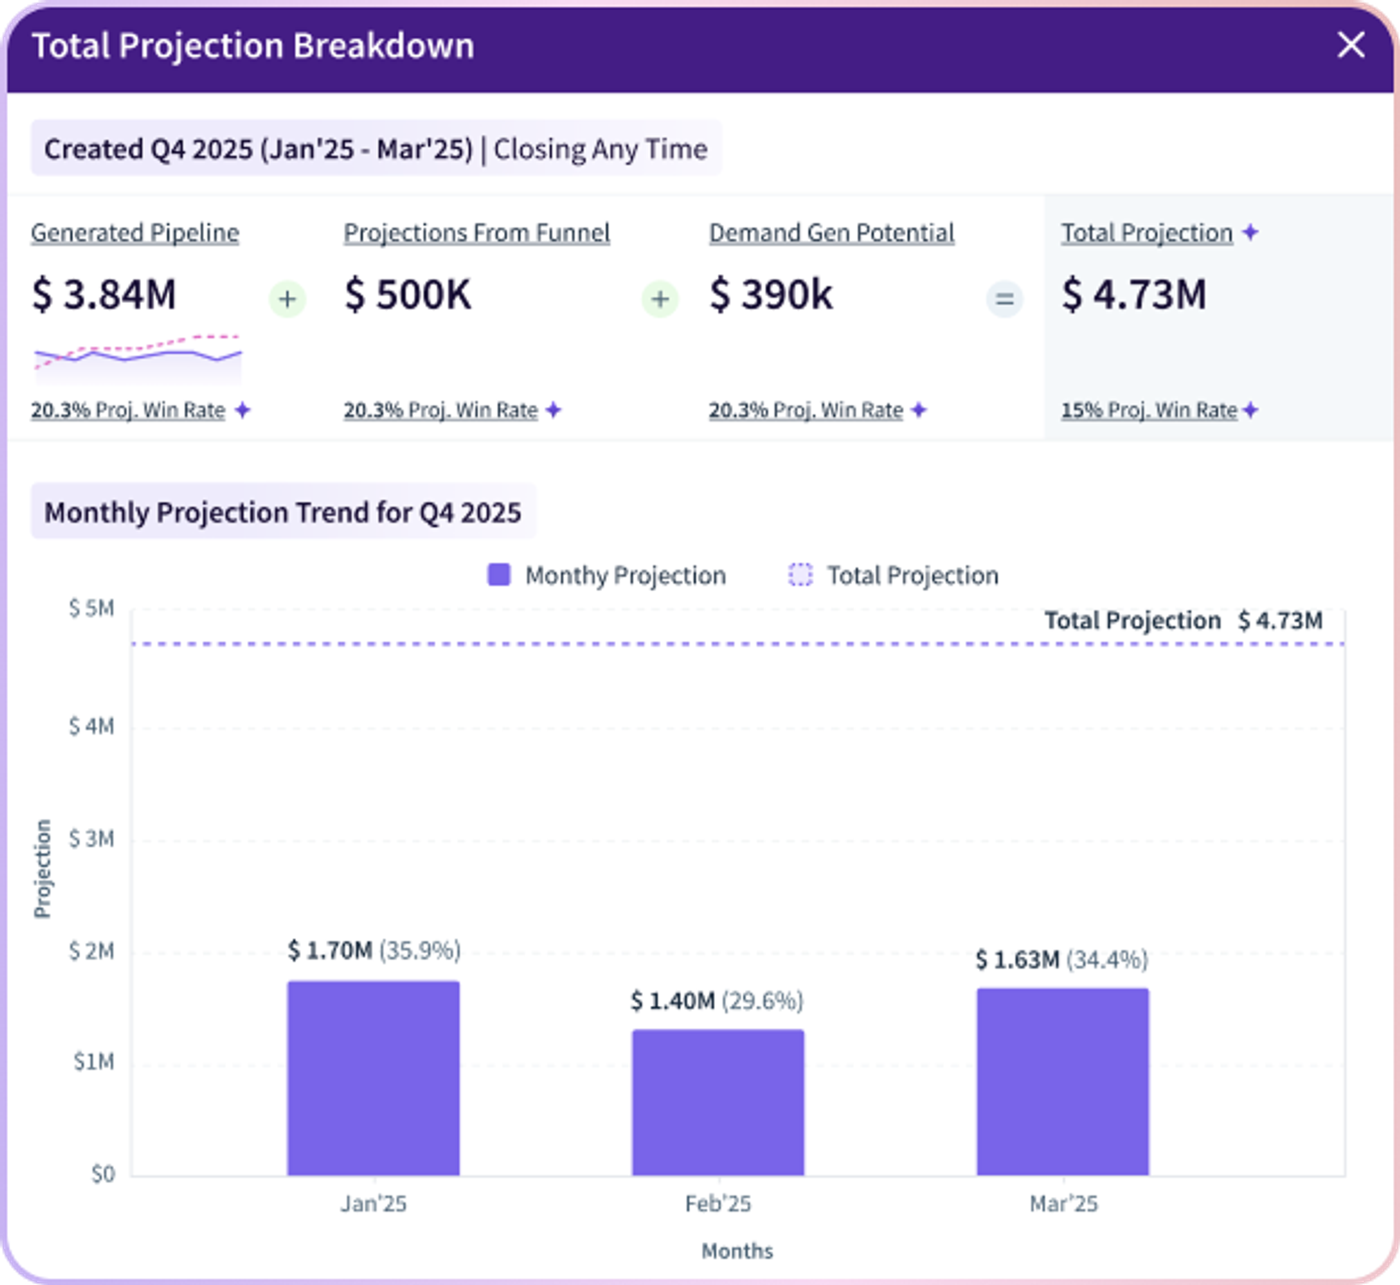The height and width of the screenshot is (1285, 1400).
Task: Open the Total Projection heading link
Action: point(1147,233)
